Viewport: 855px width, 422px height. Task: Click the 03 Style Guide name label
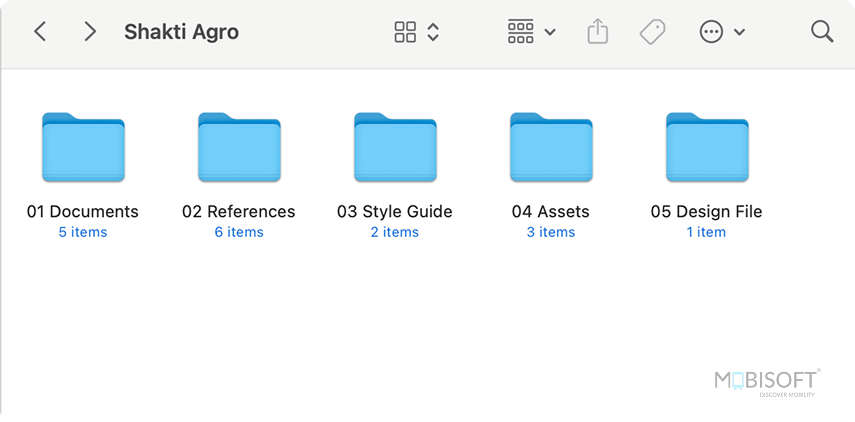395,211
